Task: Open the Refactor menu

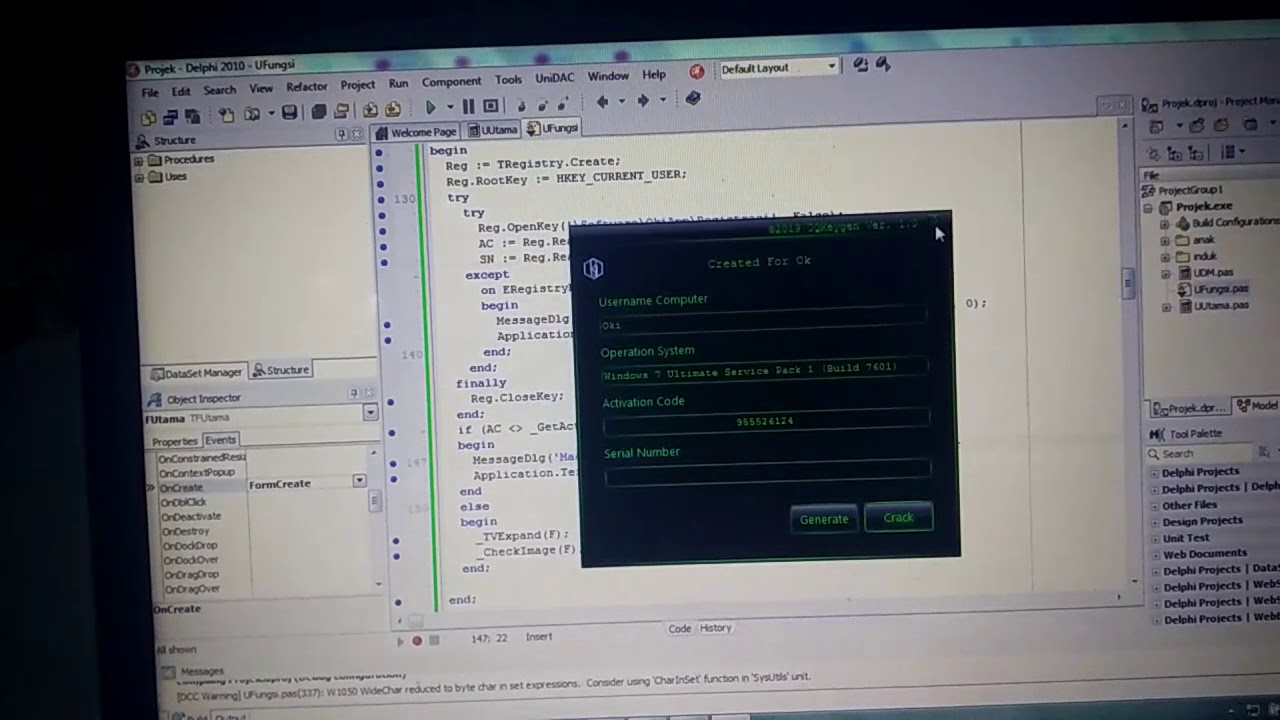Action: [307, 87]
